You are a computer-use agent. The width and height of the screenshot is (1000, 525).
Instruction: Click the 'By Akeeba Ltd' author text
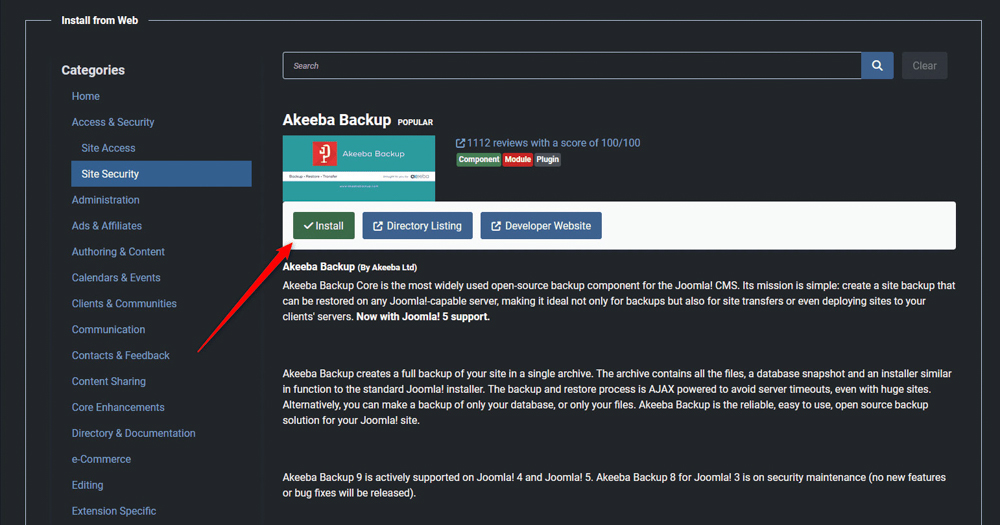coord(387,267)
